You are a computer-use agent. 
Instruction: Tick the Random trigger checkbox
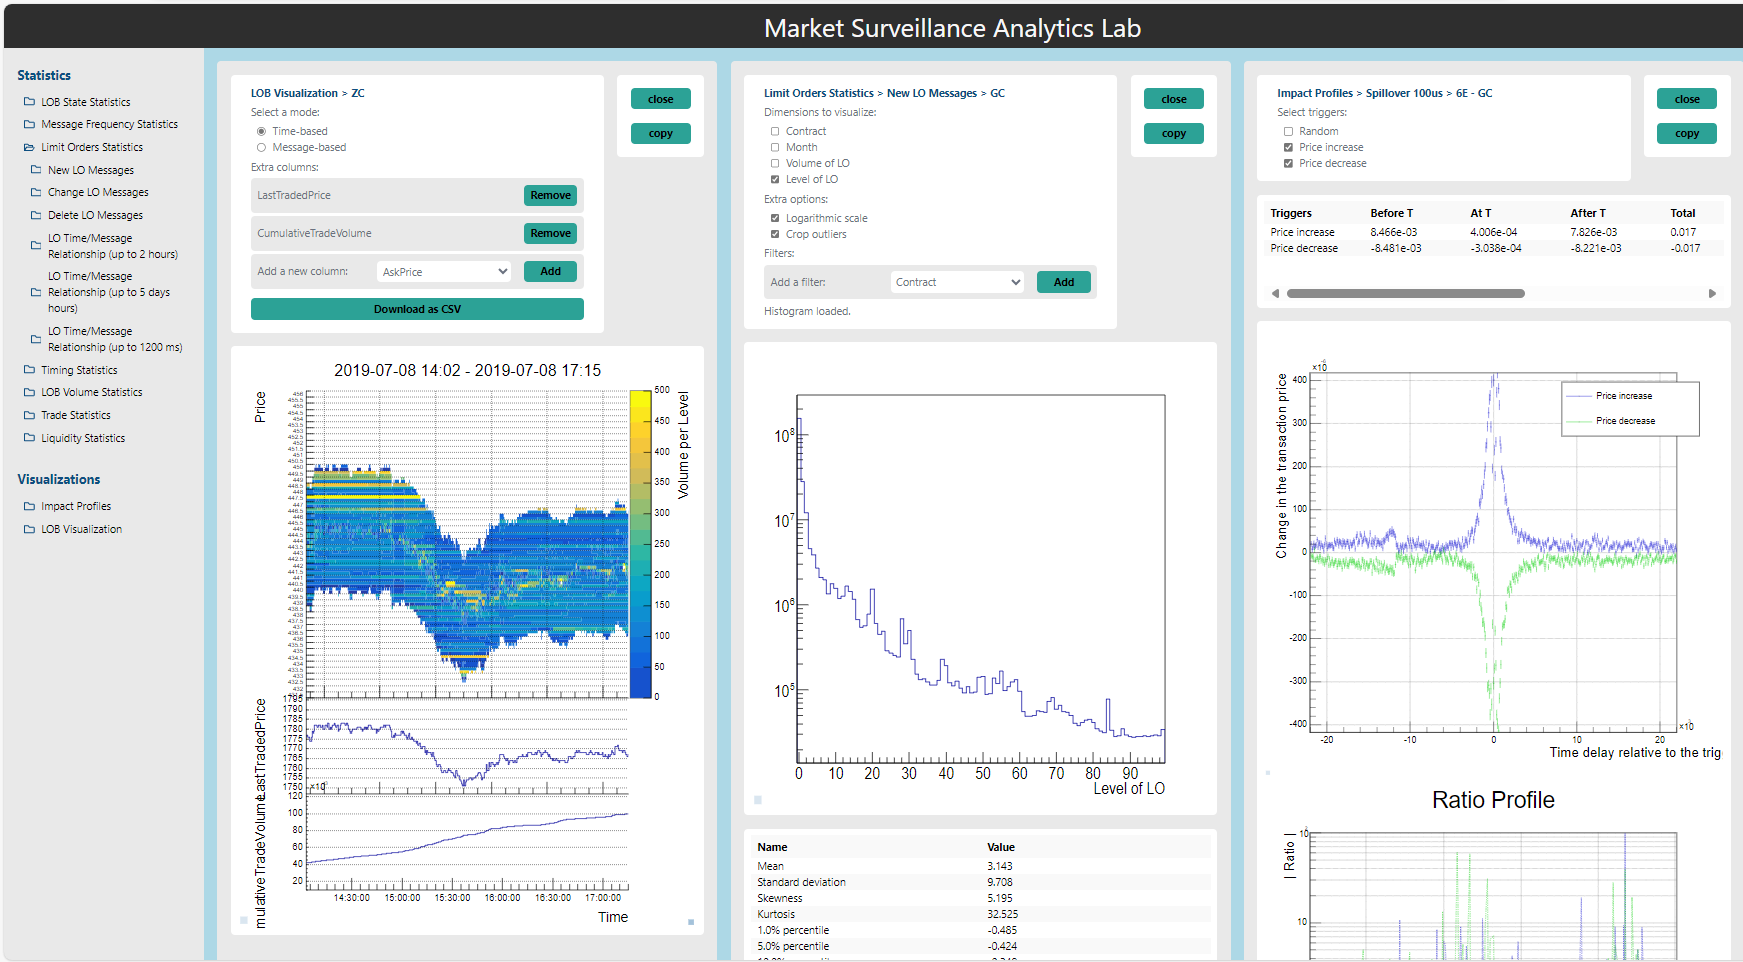(x=1288, y=132)
